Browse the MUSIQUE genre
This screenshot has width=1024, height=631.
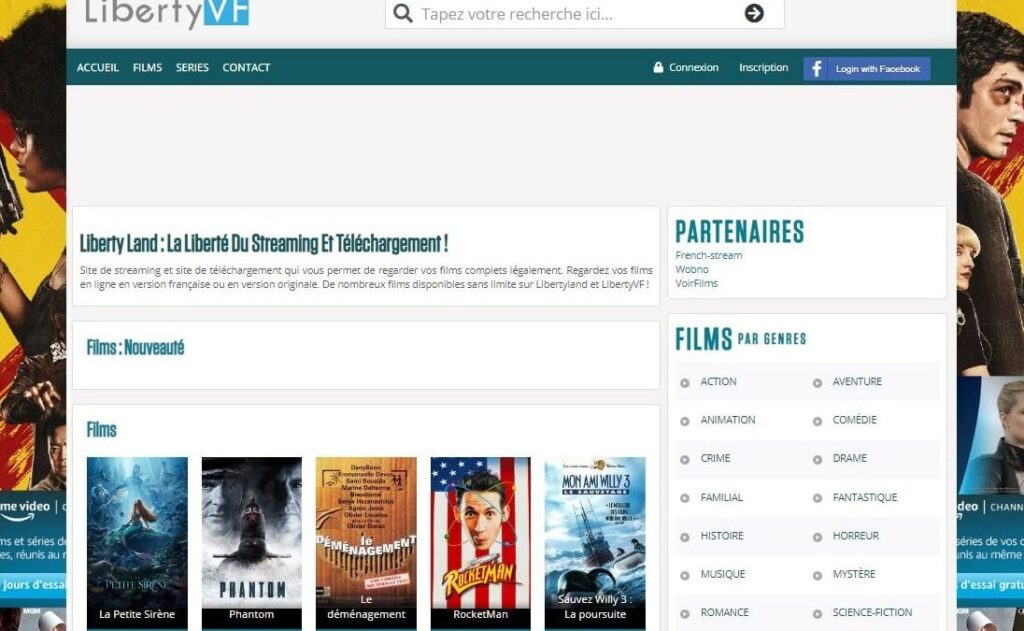(x=722, y=574)
